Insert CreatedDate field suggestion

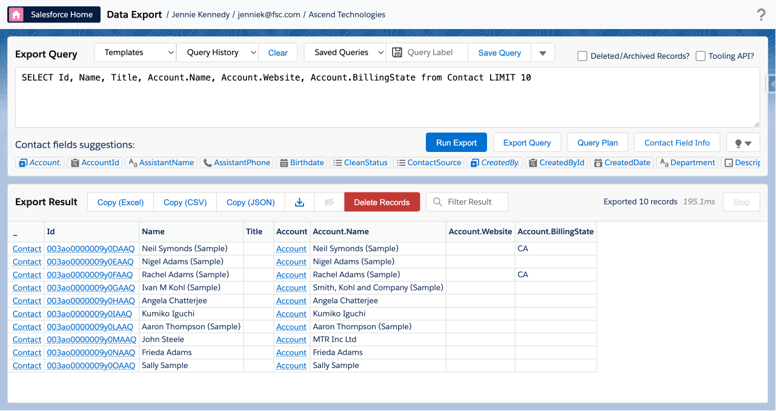point(622,162)
